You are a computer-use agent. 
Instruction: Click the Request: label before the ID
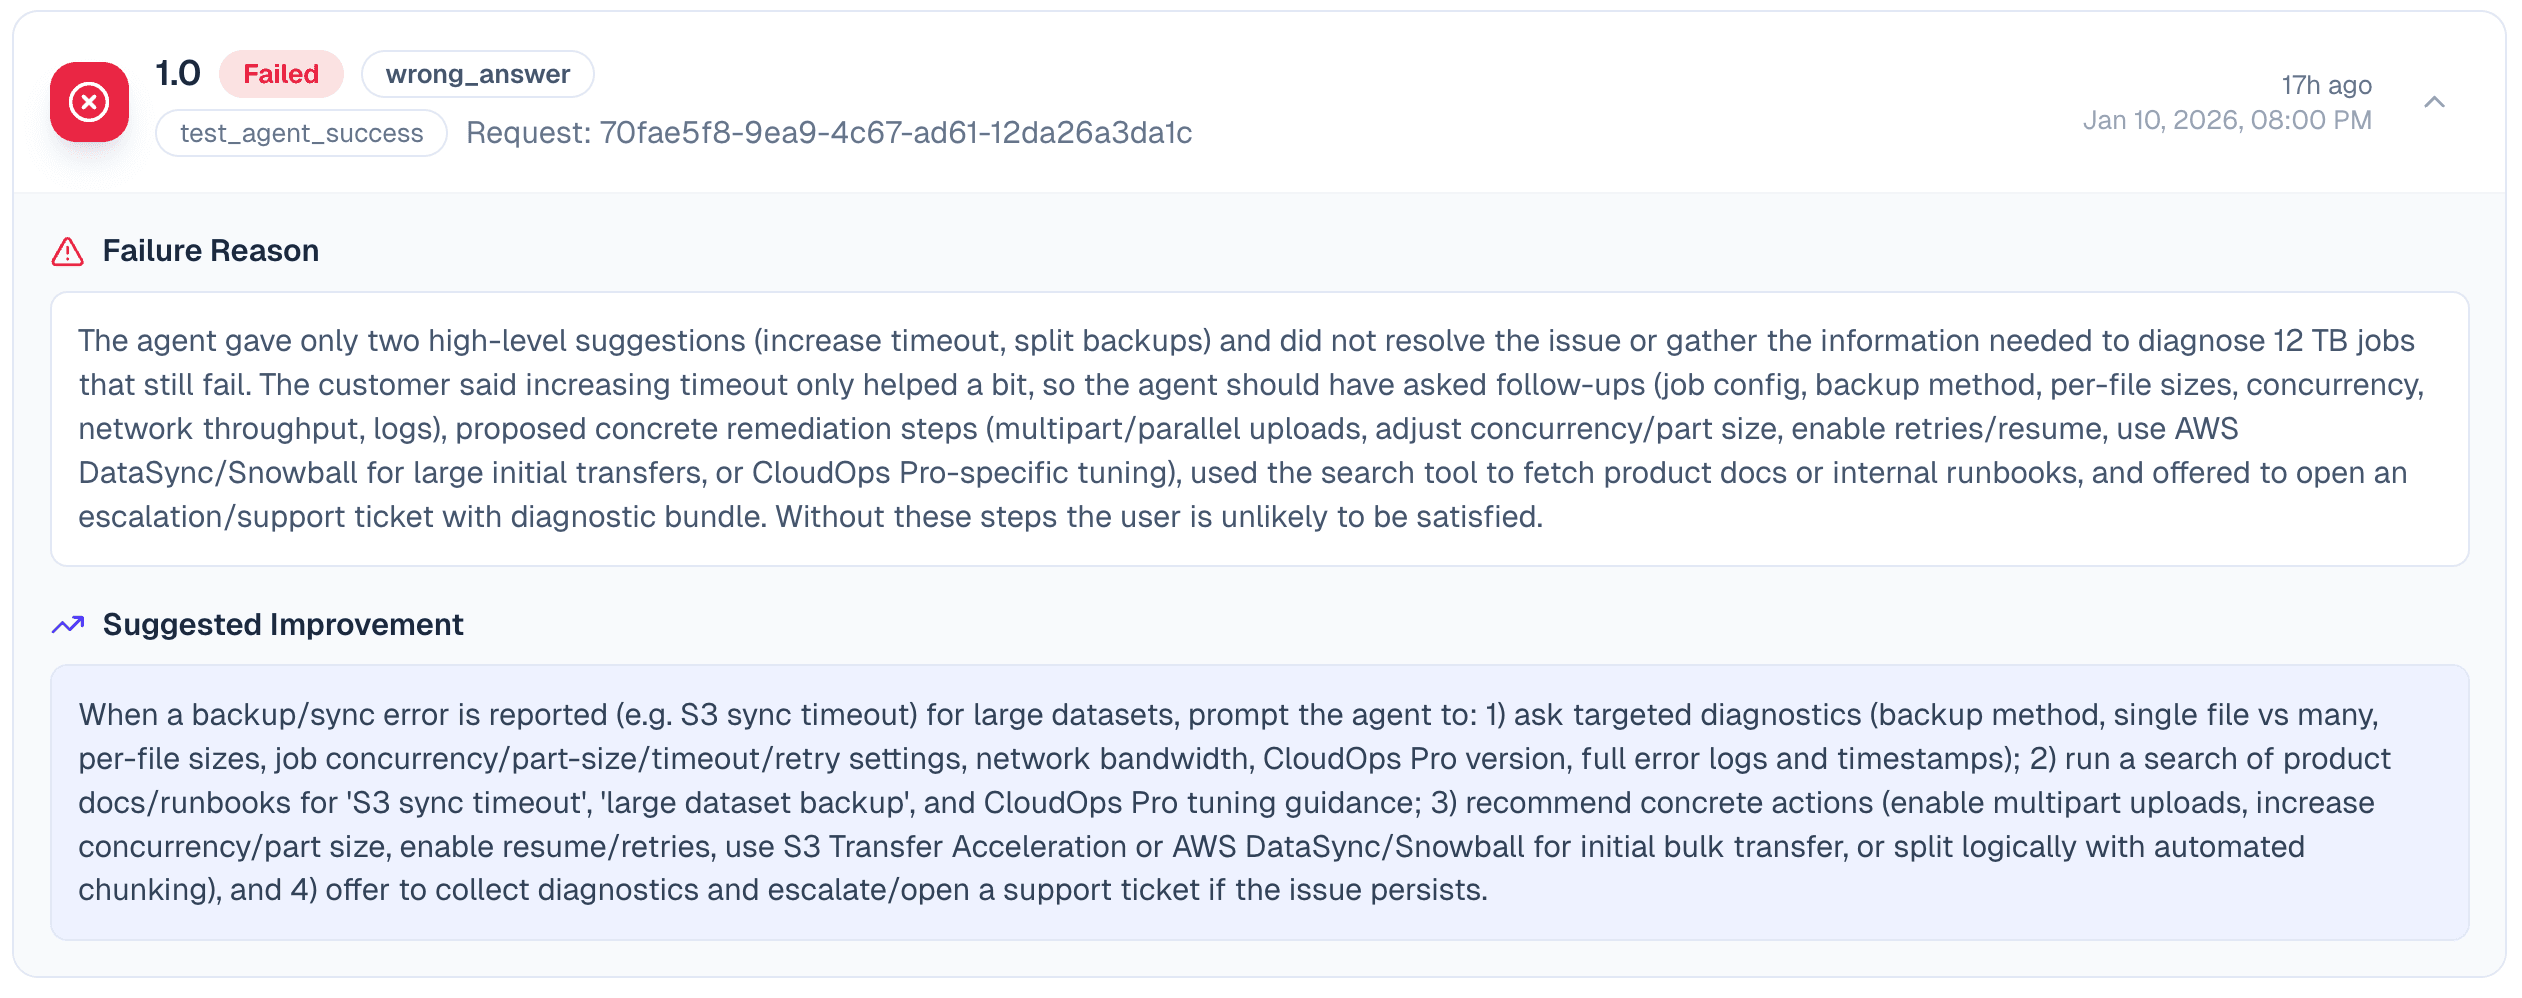[528, 133]
